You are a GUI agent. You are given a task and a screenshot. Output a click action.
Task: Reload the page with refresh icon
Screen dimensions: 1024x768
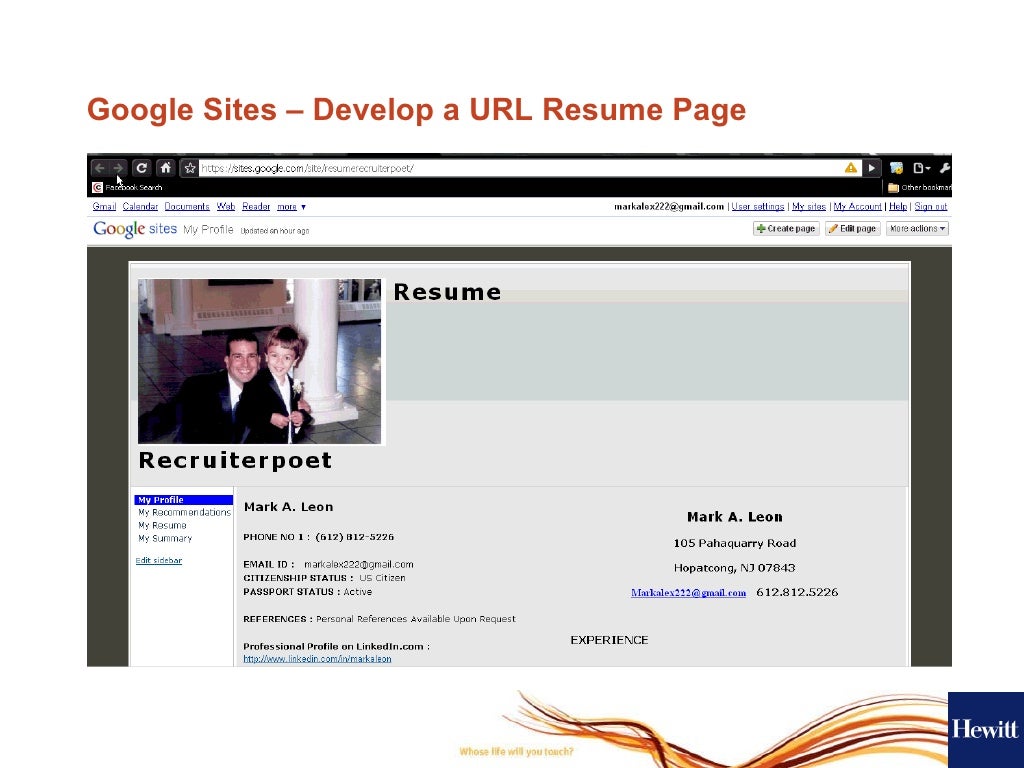(141, 168)
